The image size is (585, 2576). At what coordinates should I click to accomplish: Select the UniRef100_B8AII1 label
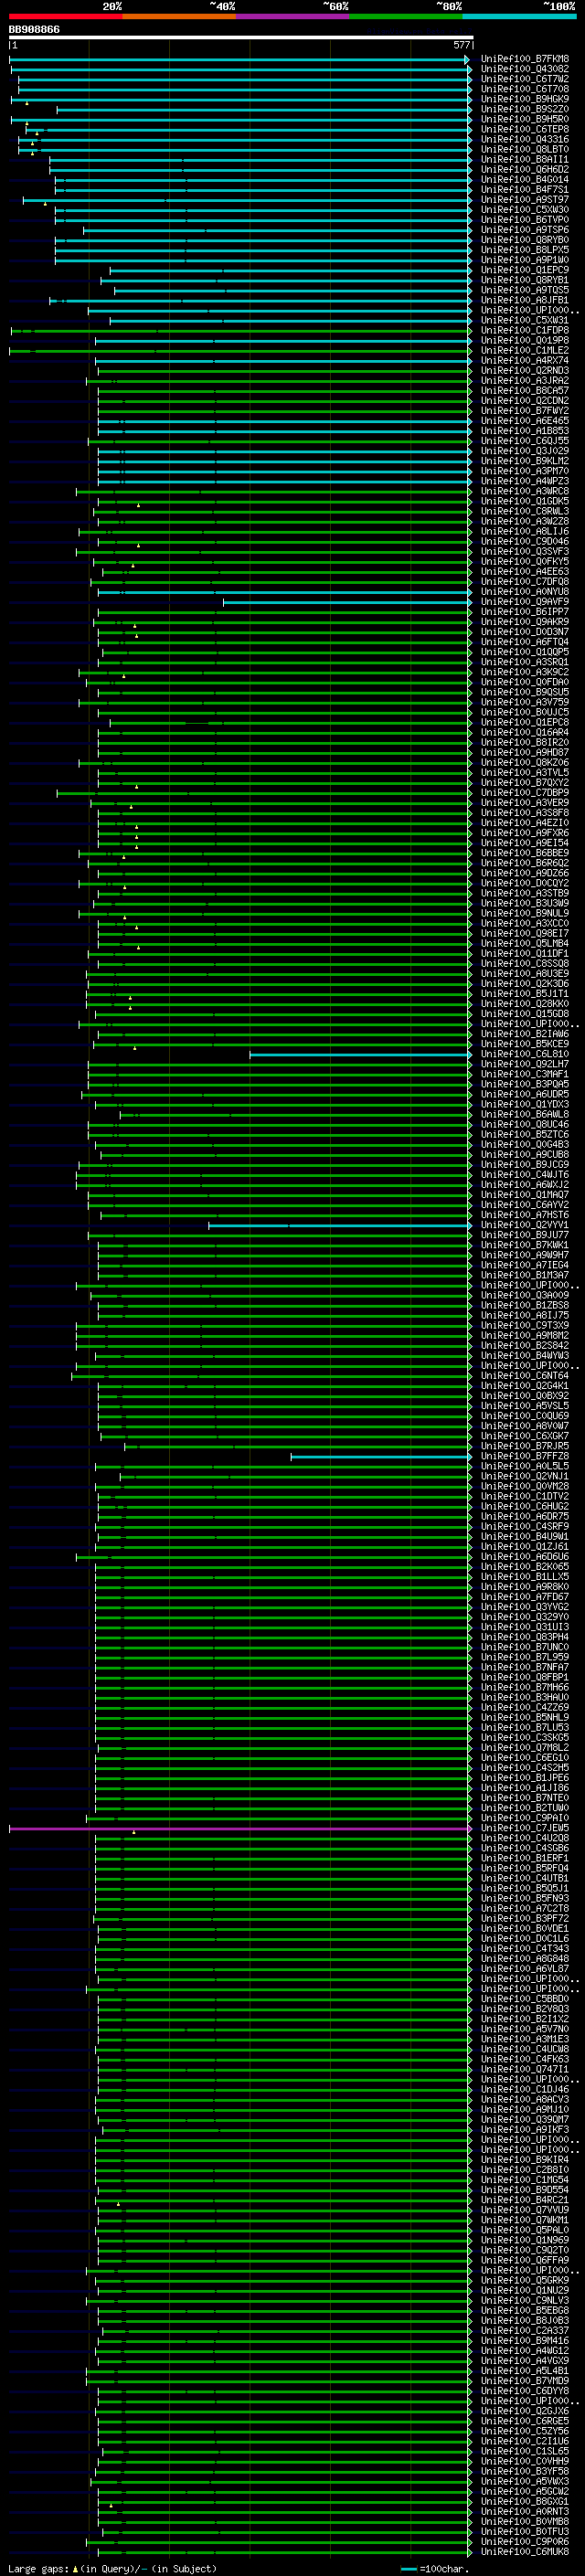[525, 159]
